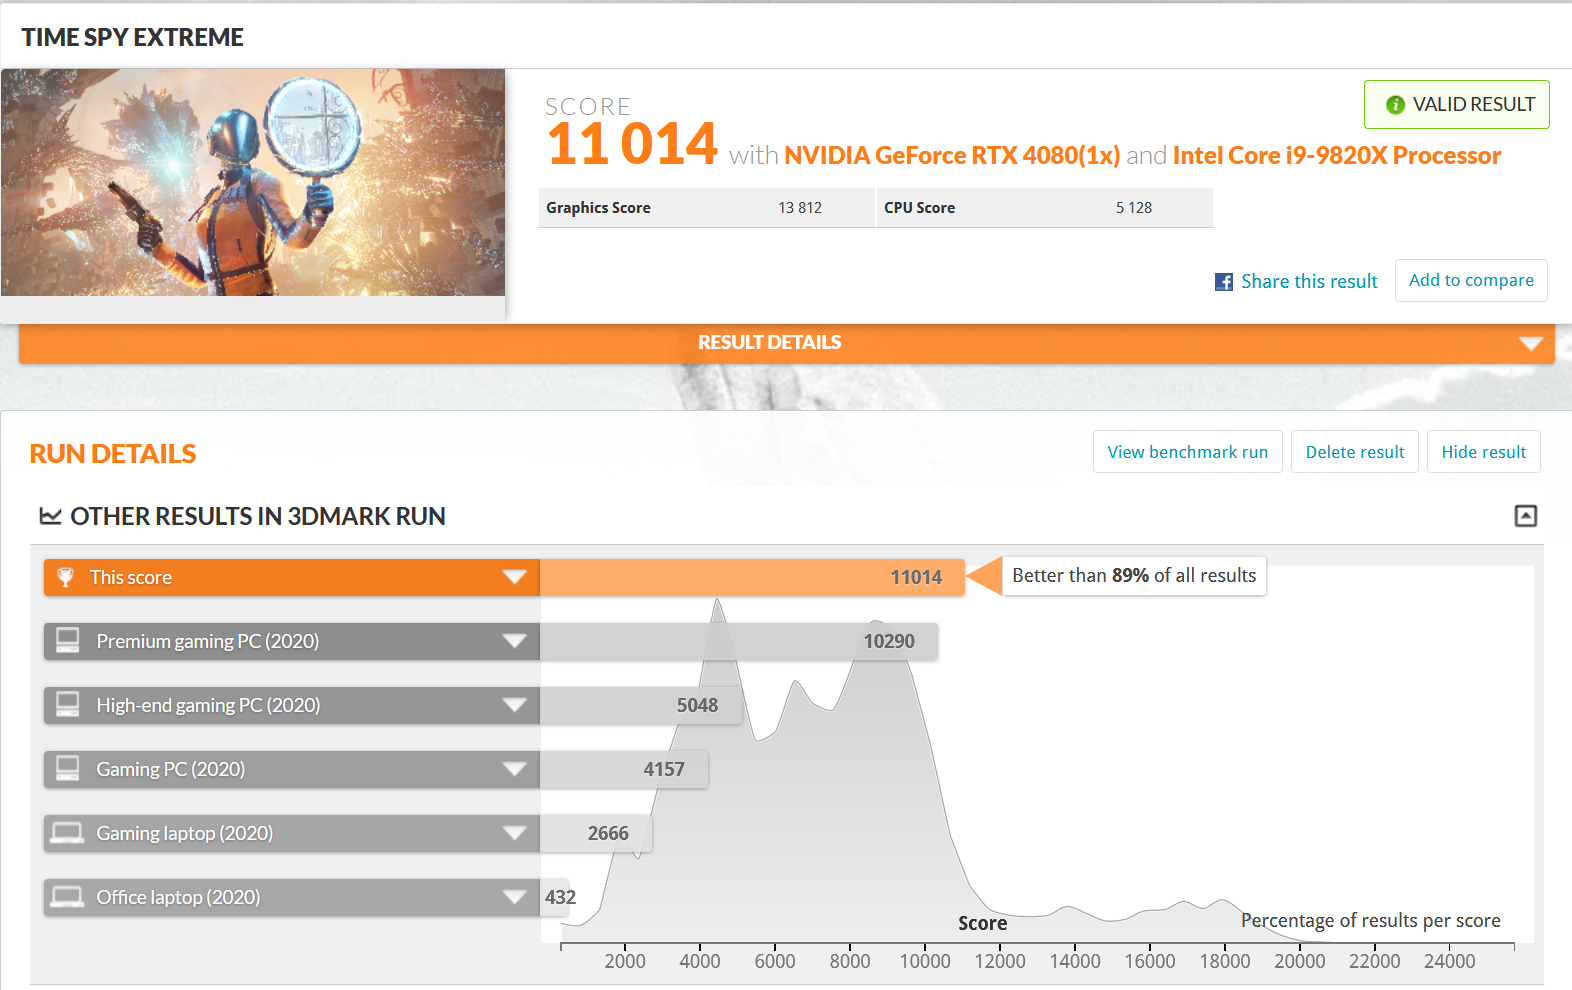Click the Time Spy Extreme benchmark thumbnail

point(253,182)
